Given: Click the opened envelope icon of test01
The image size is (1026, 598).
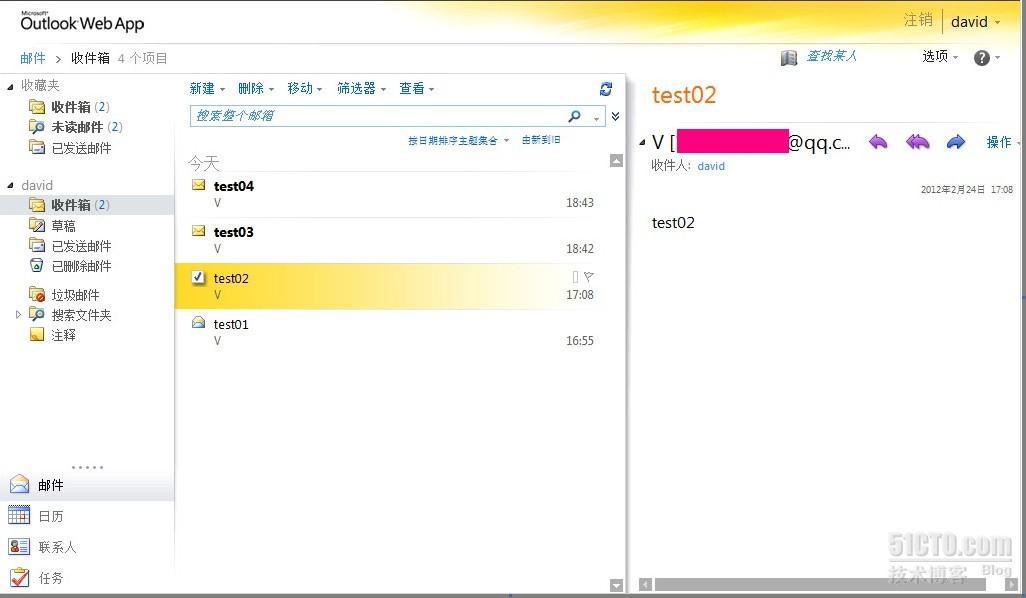Looking at the screenshot, I should (199, 322).
